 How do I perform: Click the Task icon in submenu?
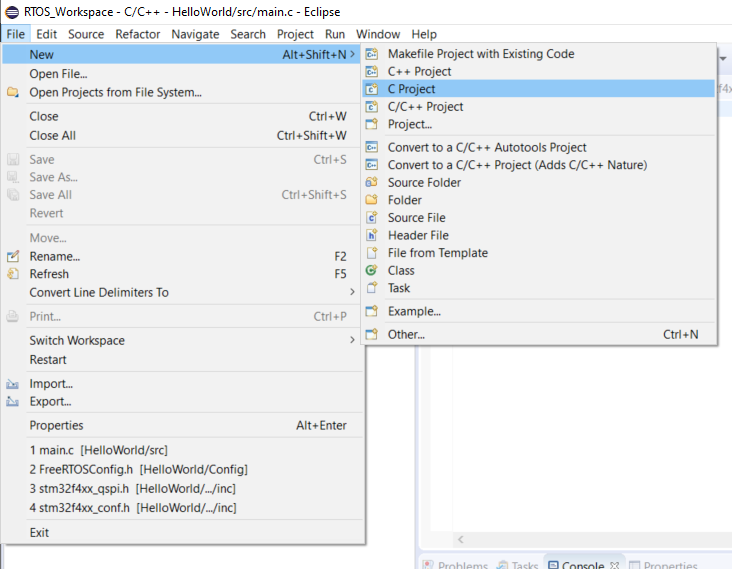pyautogui.click(x=372, y=288)
